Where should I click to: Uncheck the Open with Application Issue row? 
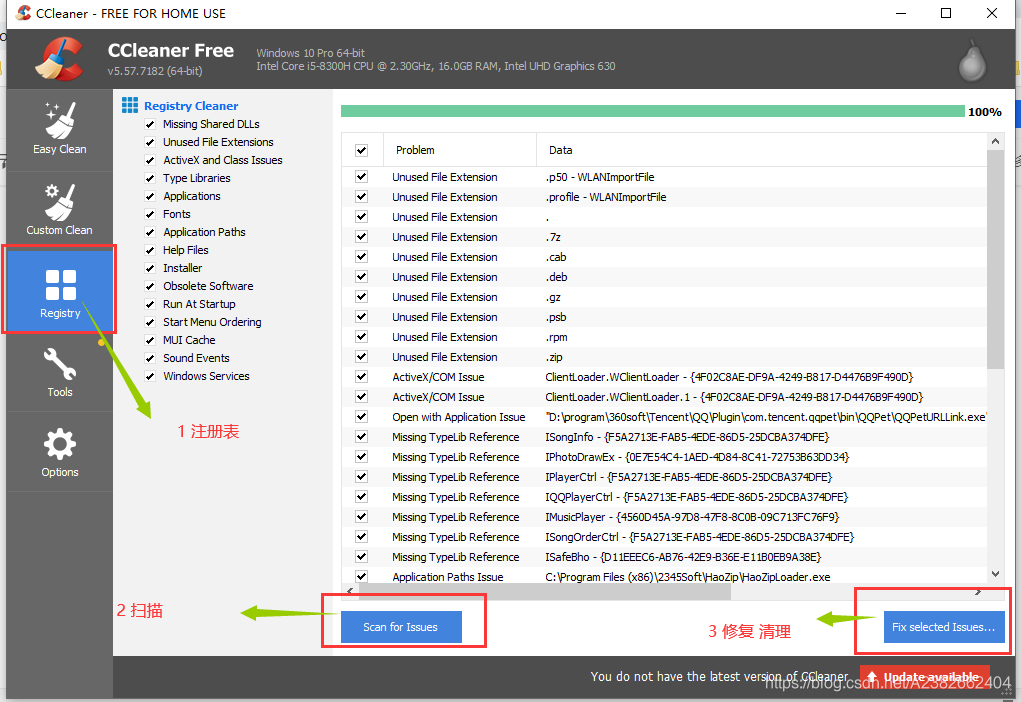[361, 417]
